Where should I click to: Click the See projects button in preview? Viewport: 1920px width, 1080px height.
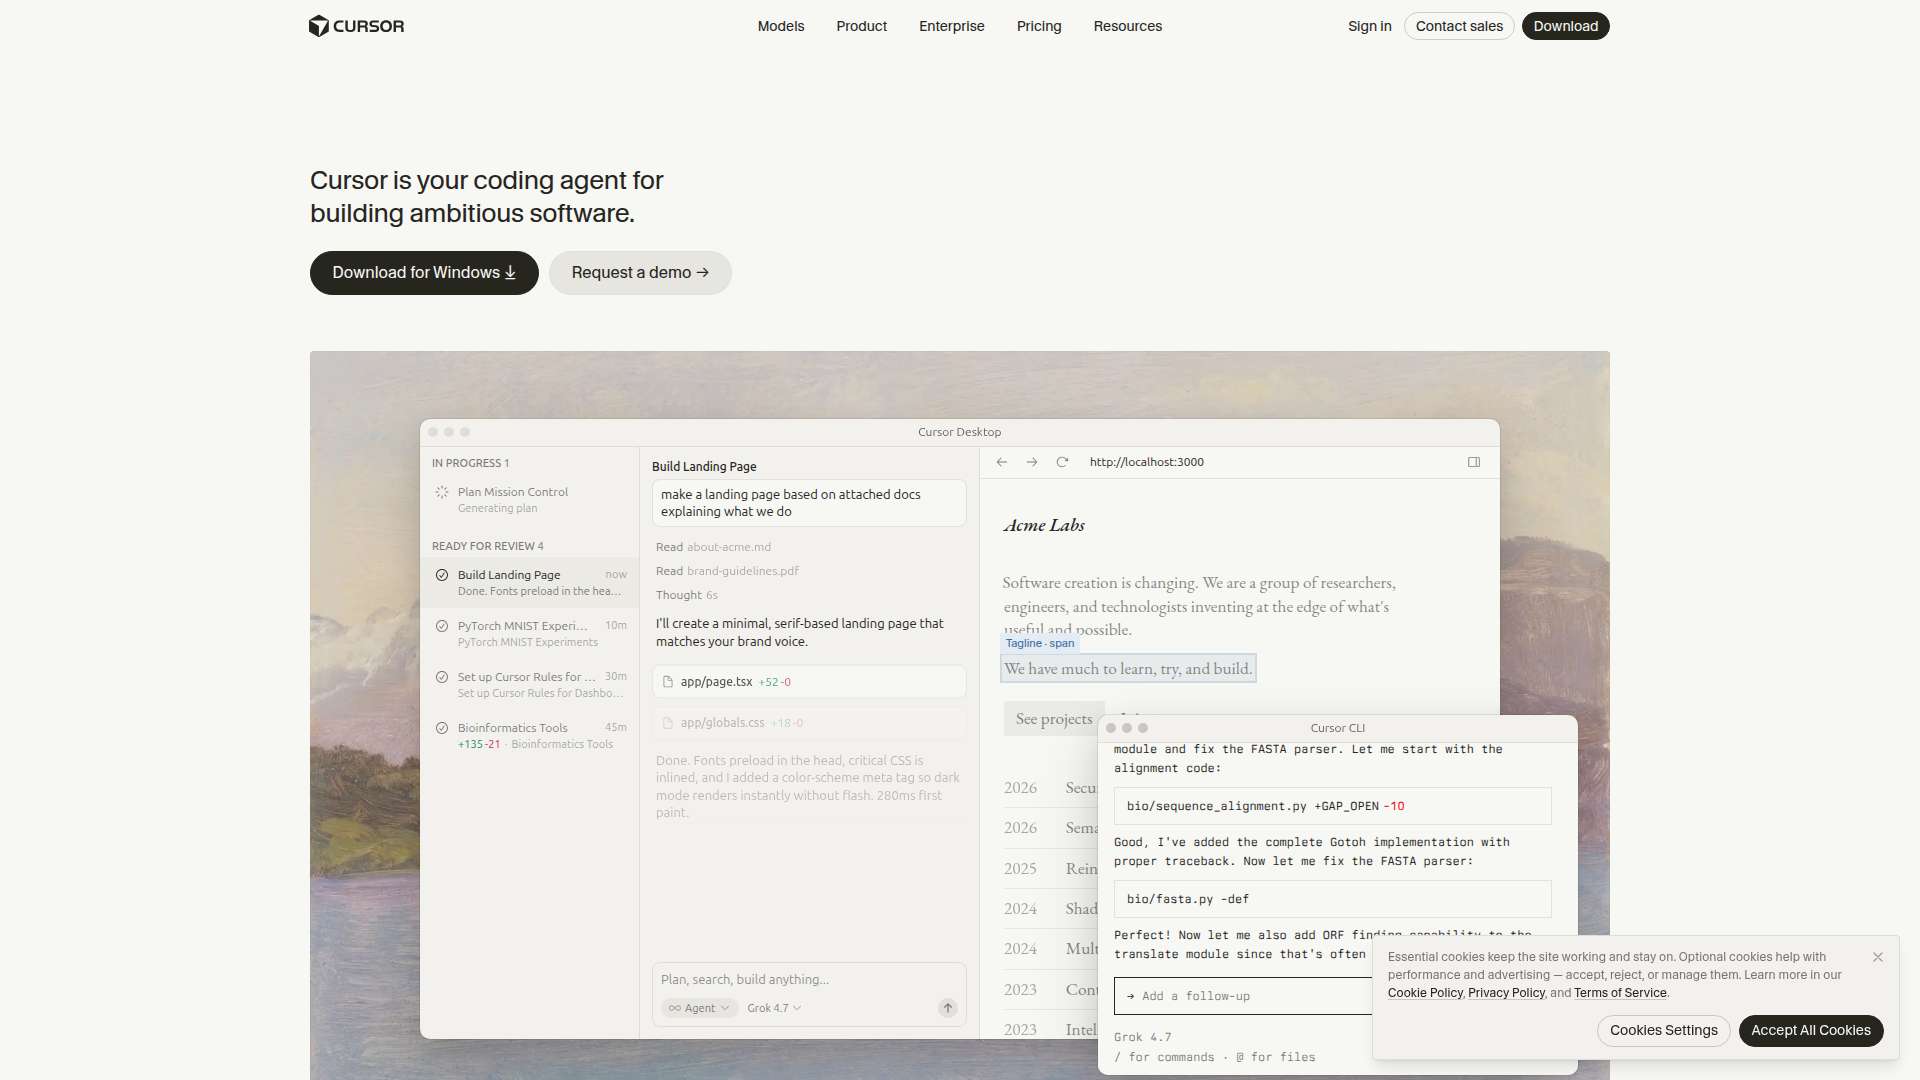[x=1054, y=719]
